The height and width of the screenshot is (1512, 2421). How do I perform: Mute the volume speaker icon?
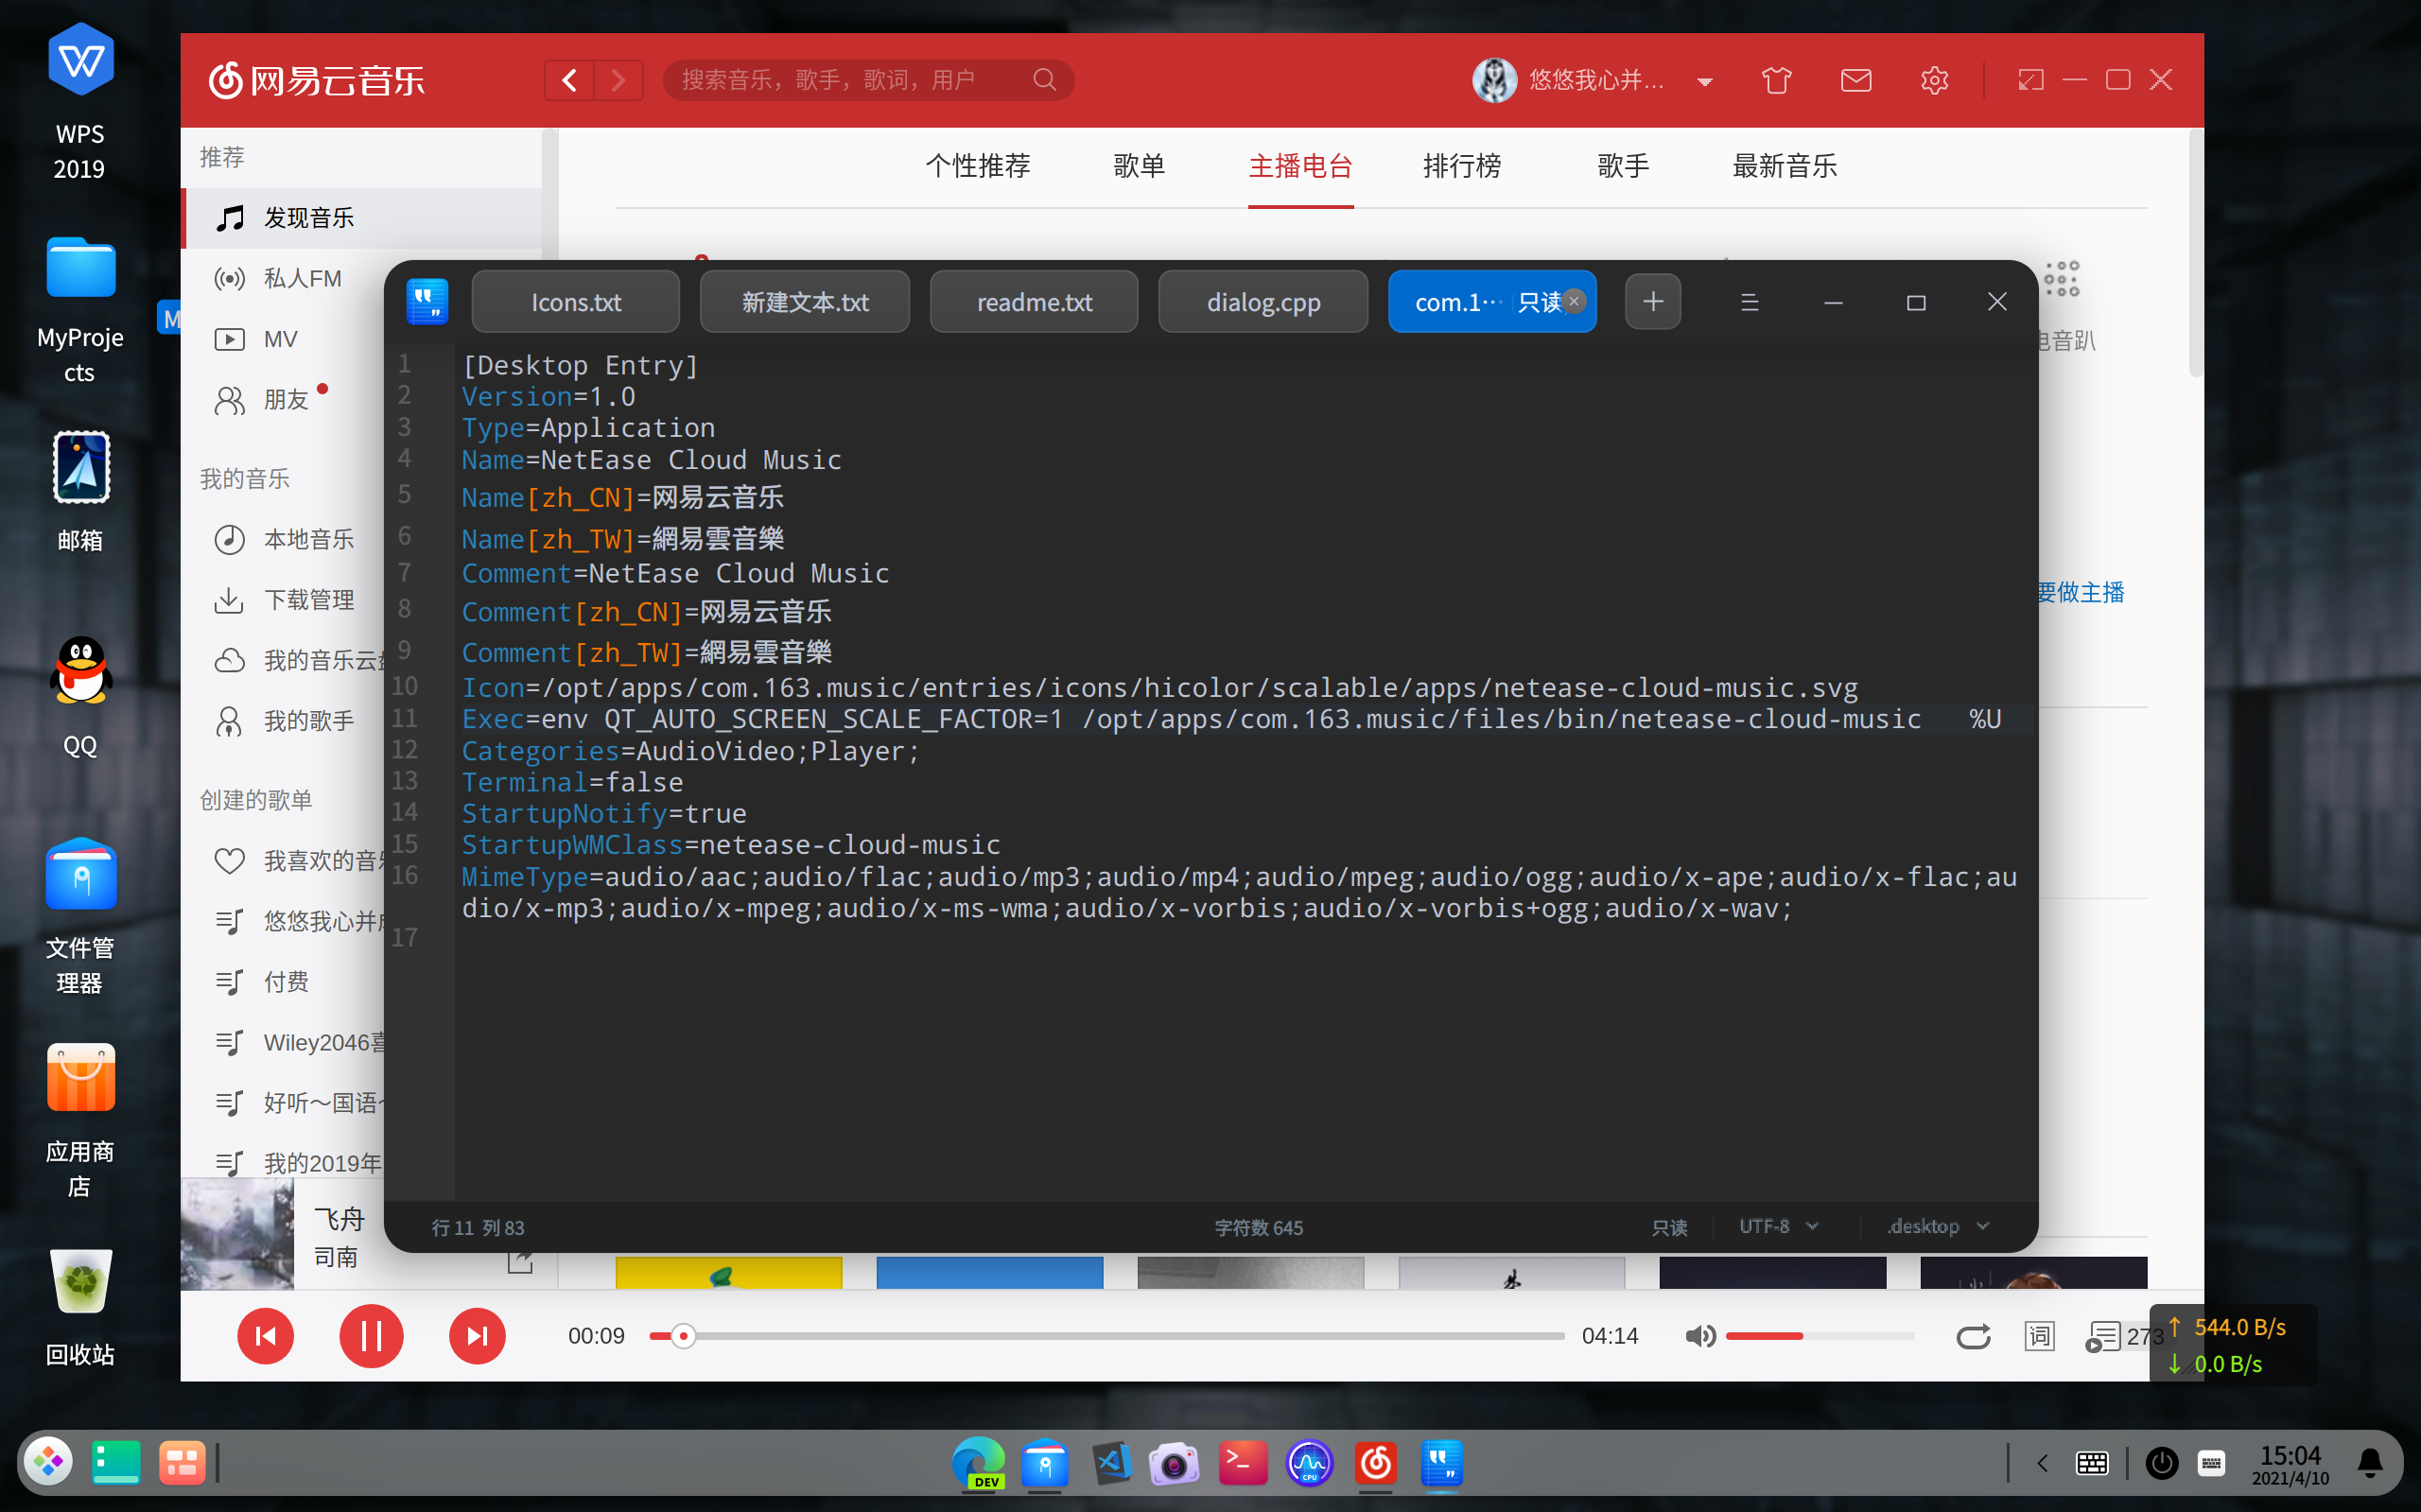[x=1699, y=1336]
